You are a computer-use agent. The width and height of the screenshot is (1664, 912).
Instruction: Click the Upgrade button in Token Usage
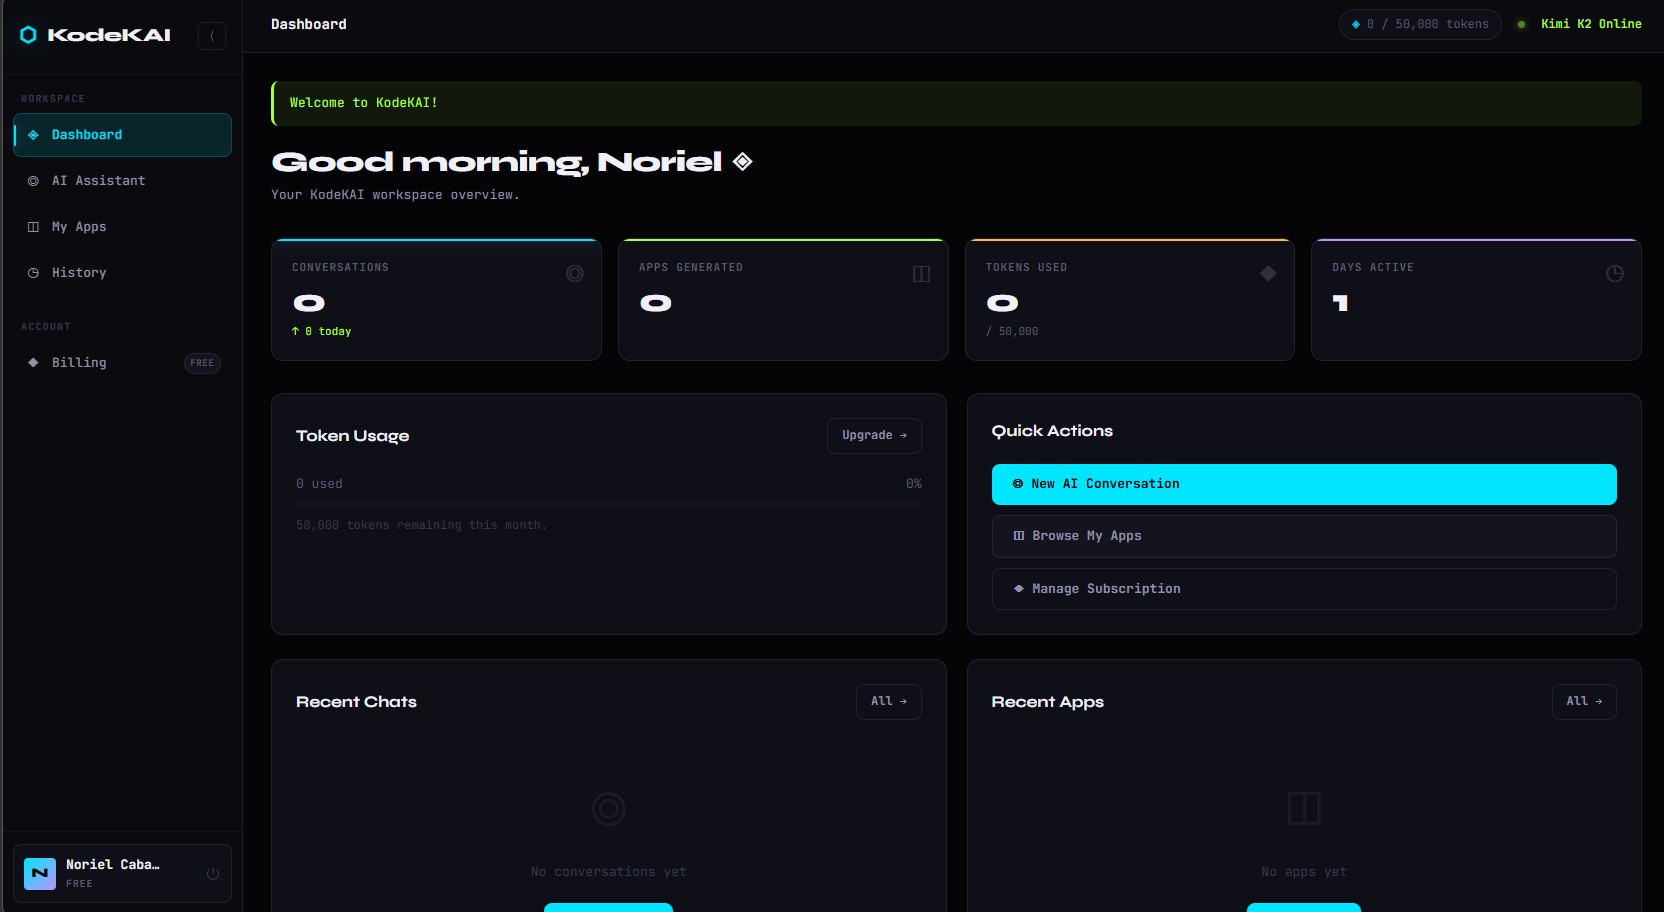click(874, 435)
